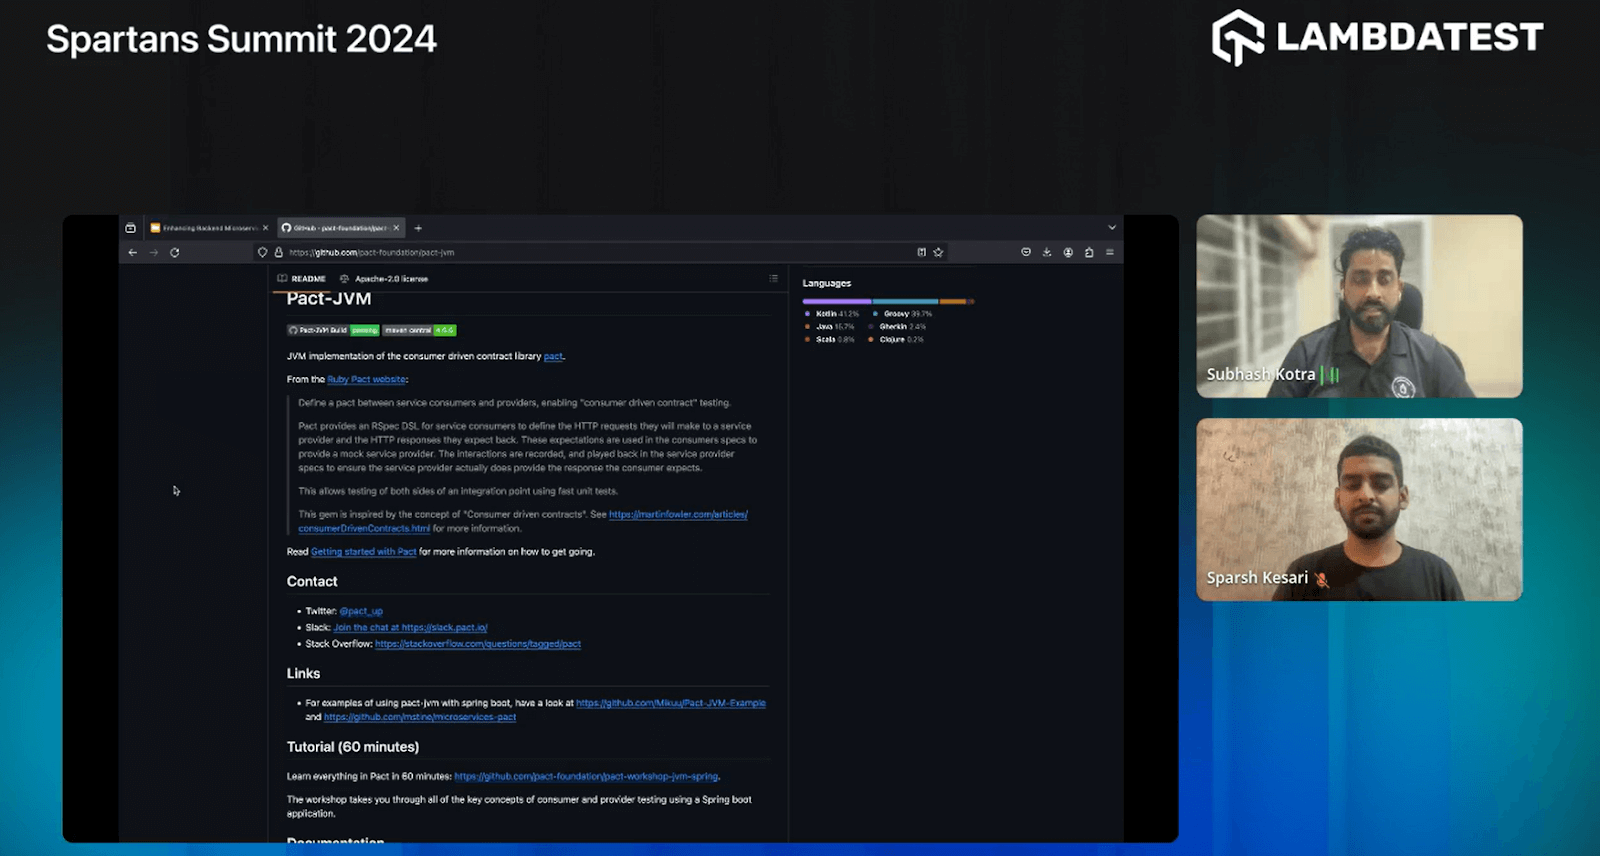Image resolution: width=1600 pixels, height=856 pixels.
Task: Open the Stack Overflow tagged pact link
Action: click(x=478, y=644)
